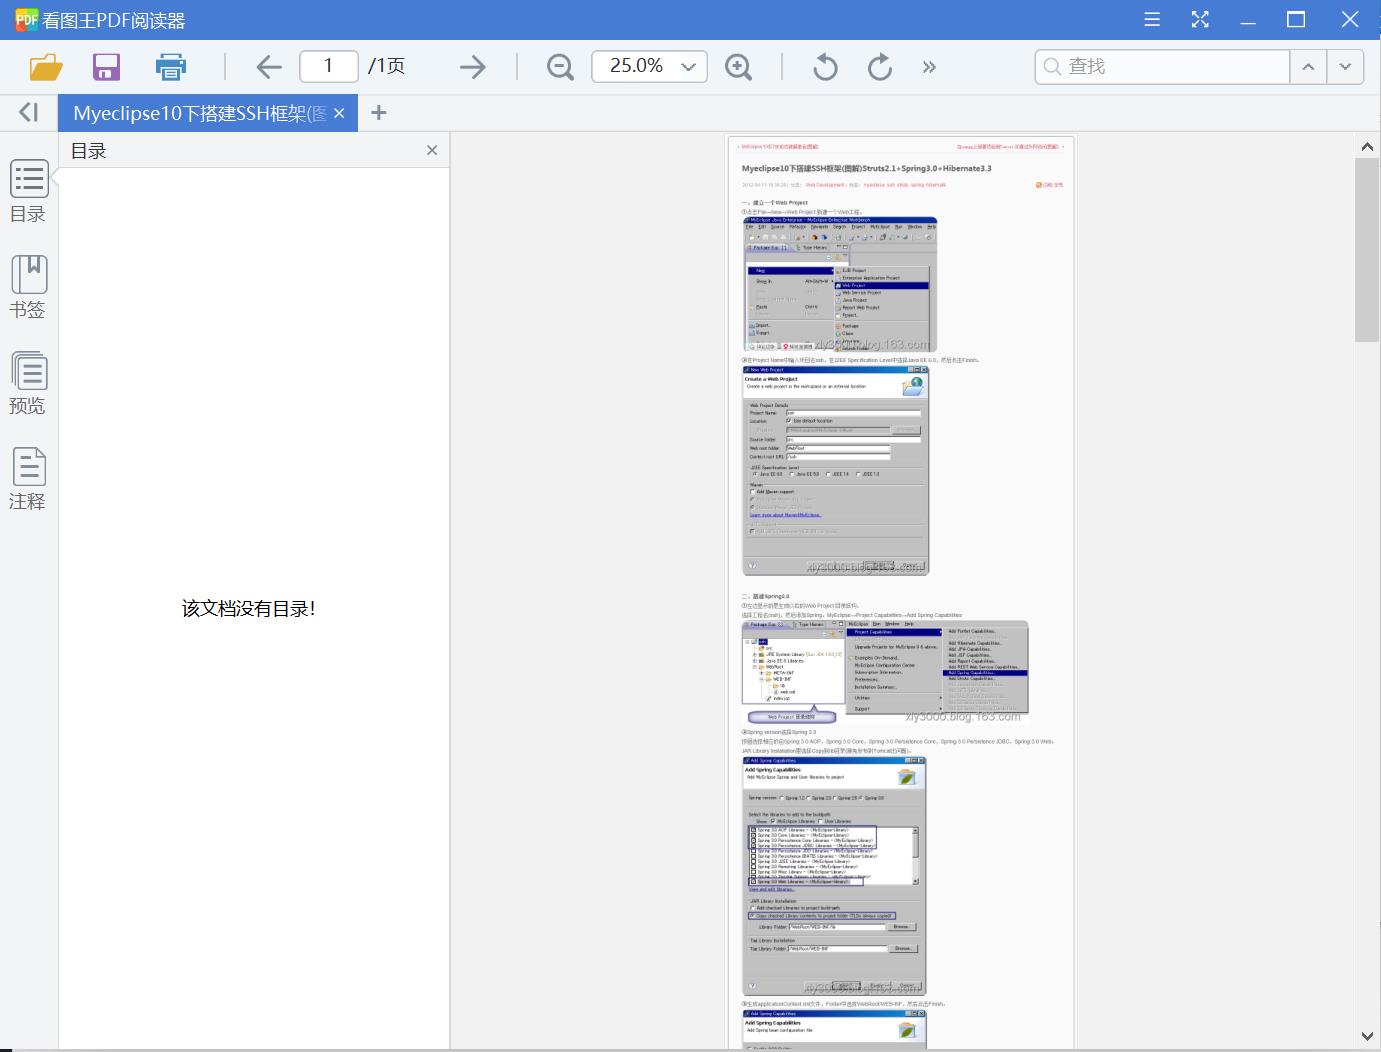Screen dimensions: 1381x1052
Task: Open the 注释 annotations panel
Action: tap(28, 479)
